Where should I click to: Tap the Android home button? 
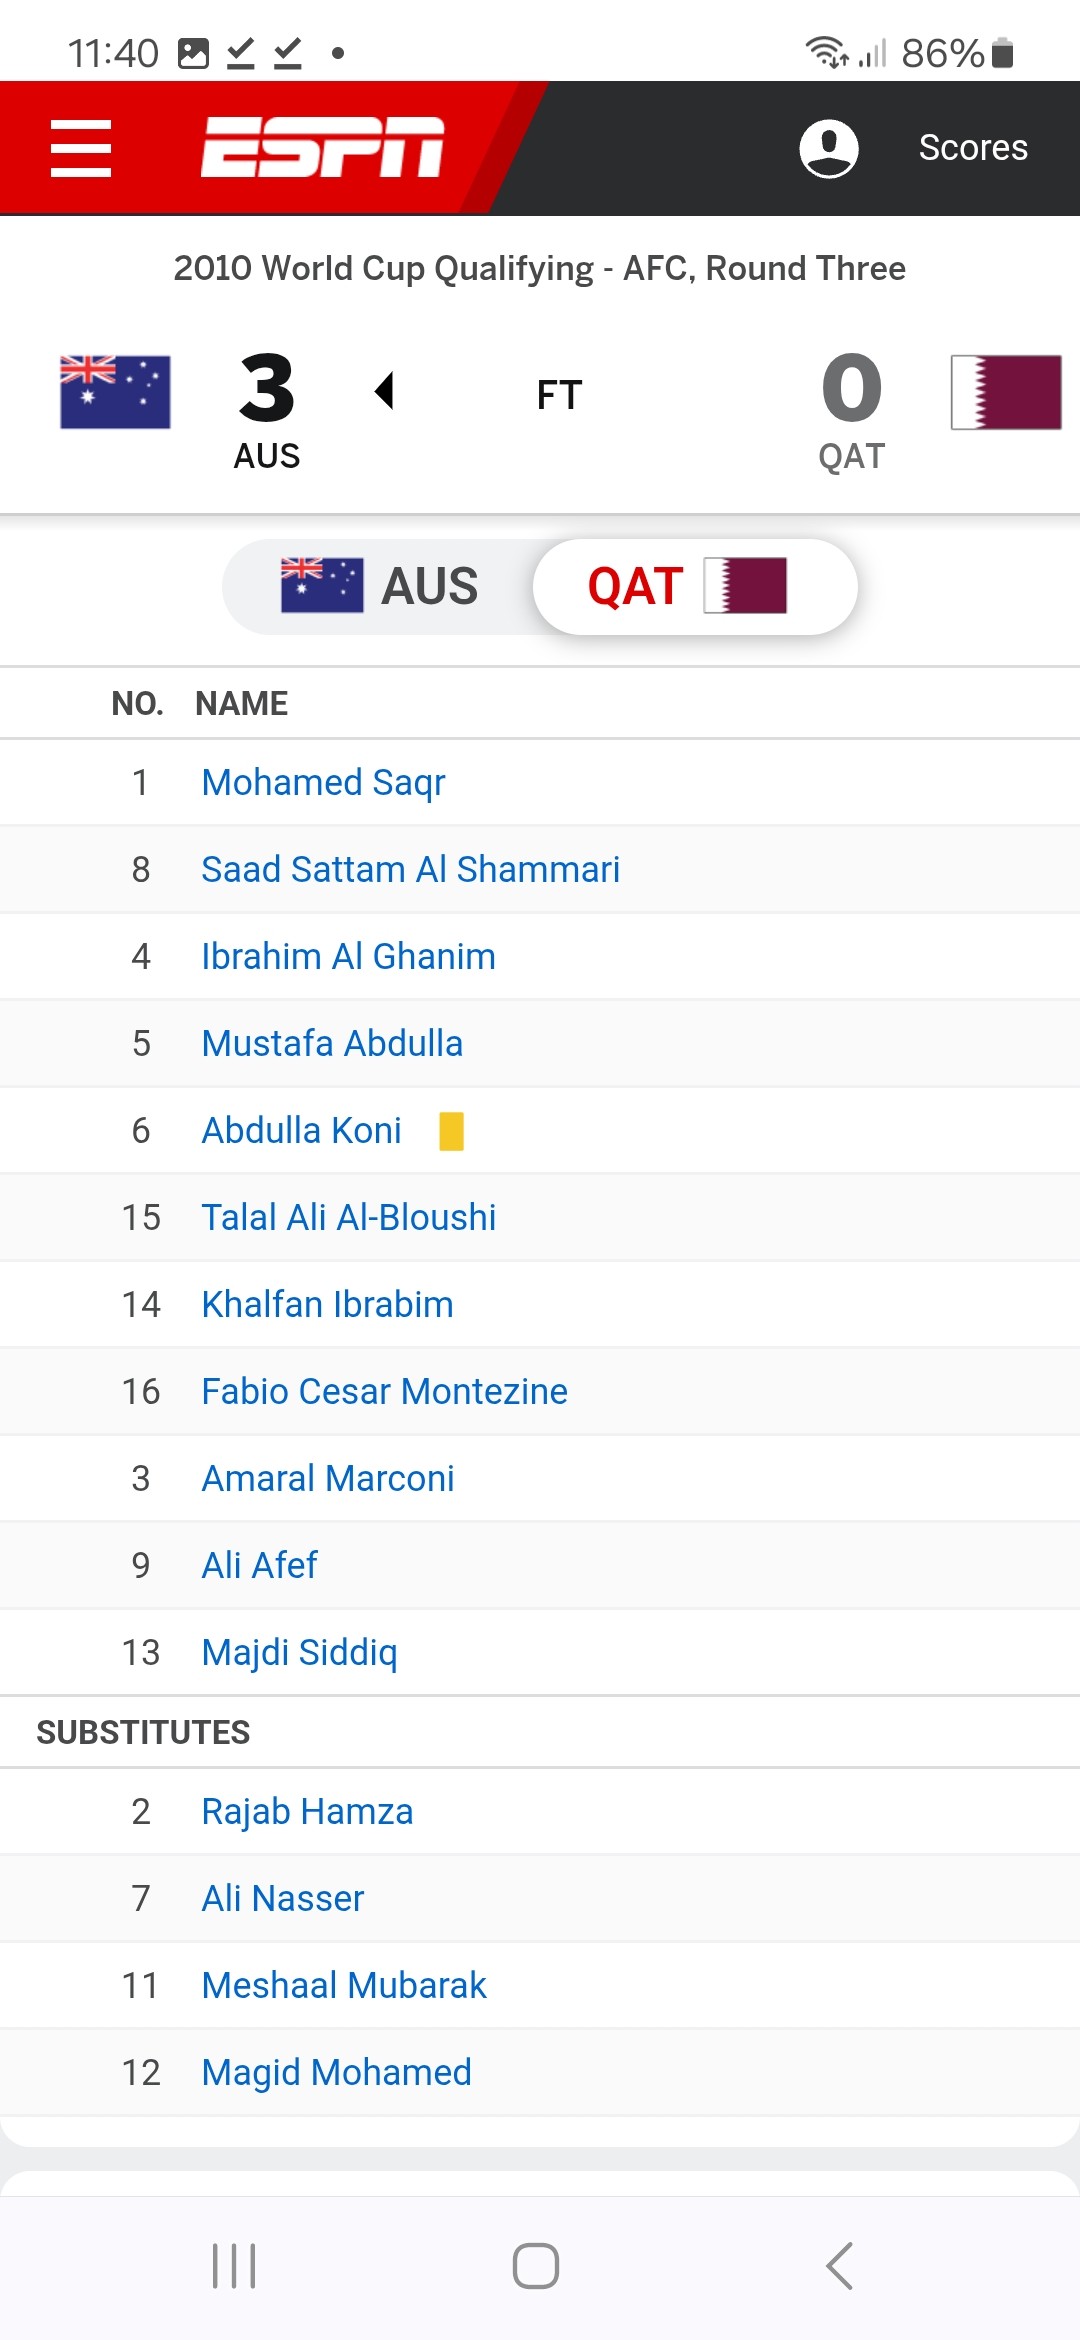[536, 2266]
